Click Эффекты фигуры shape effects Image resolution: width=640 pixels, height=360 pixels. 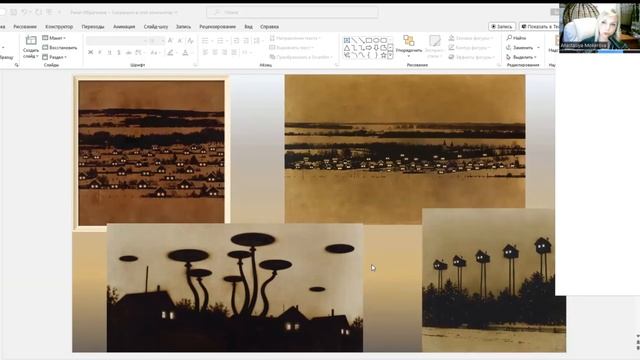(x=471, y=57)
